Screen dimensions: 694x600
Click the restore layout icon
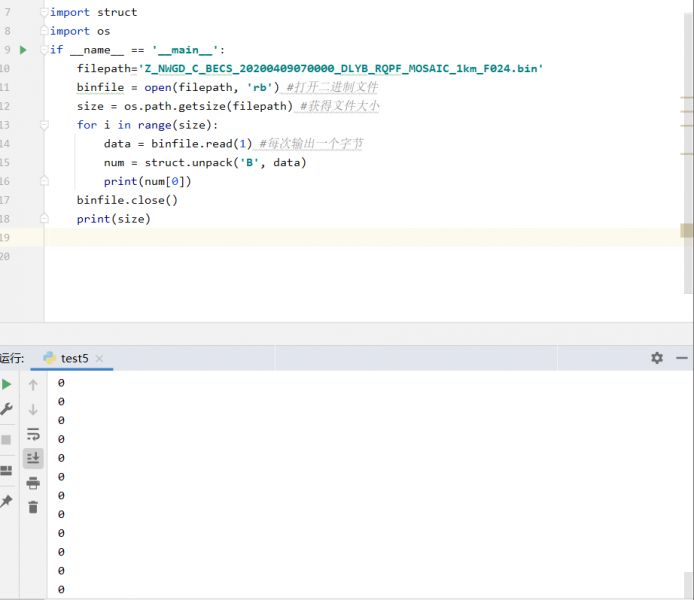(7, 470)
